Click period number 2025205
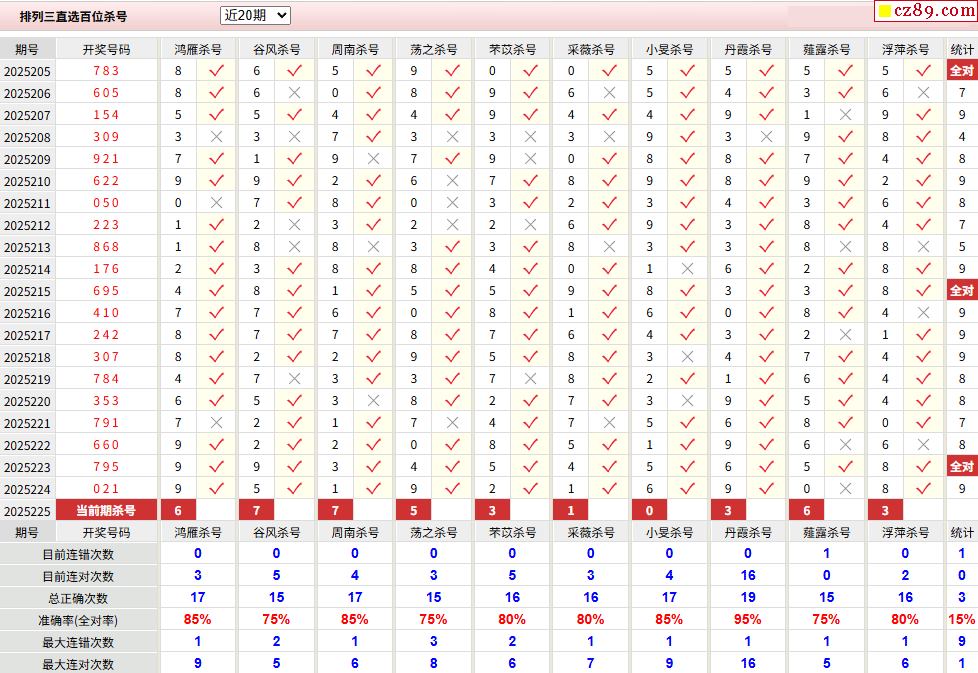Viewport: 978px width, 673px height. click(27, 72)
